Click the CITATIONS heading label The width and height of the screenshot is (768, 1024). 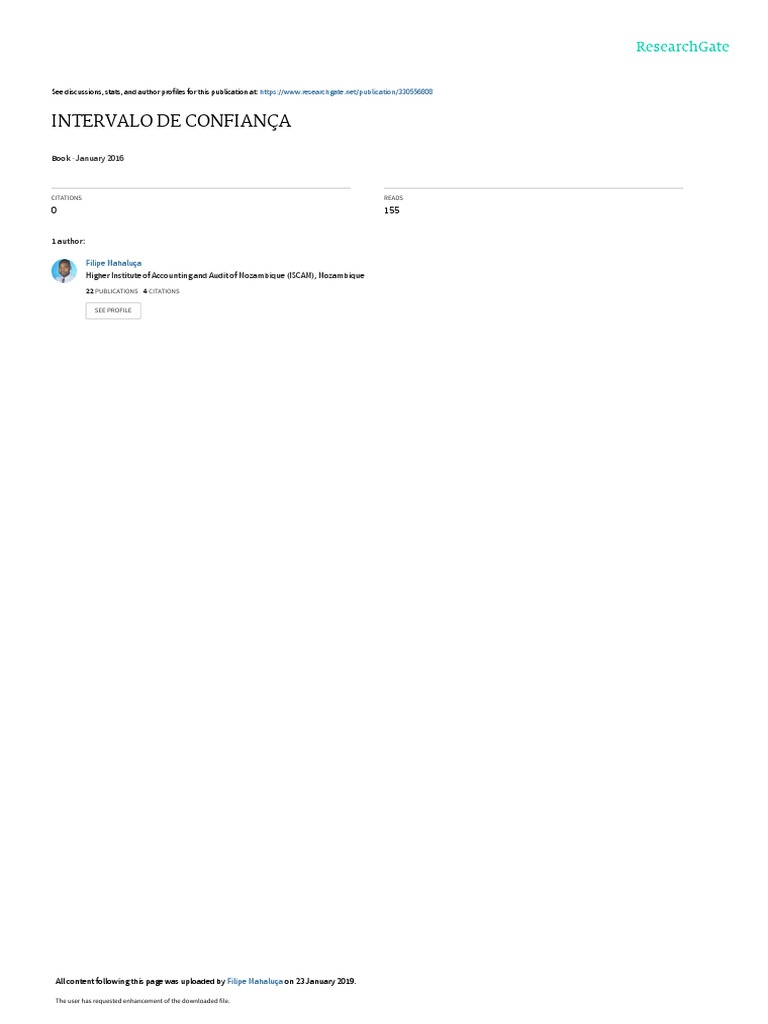67,198
